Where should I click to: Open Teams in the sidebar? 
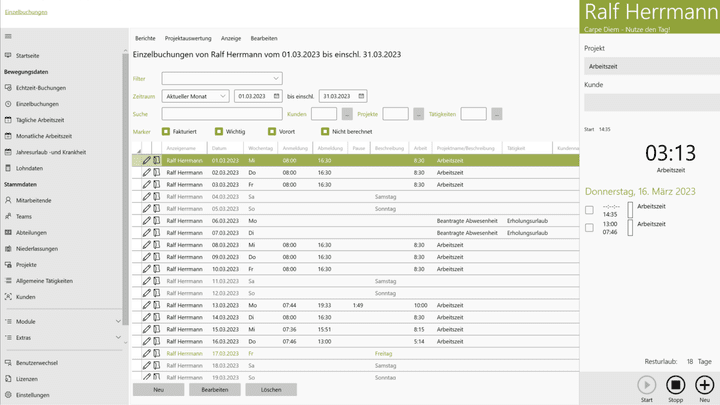[24, 216]
